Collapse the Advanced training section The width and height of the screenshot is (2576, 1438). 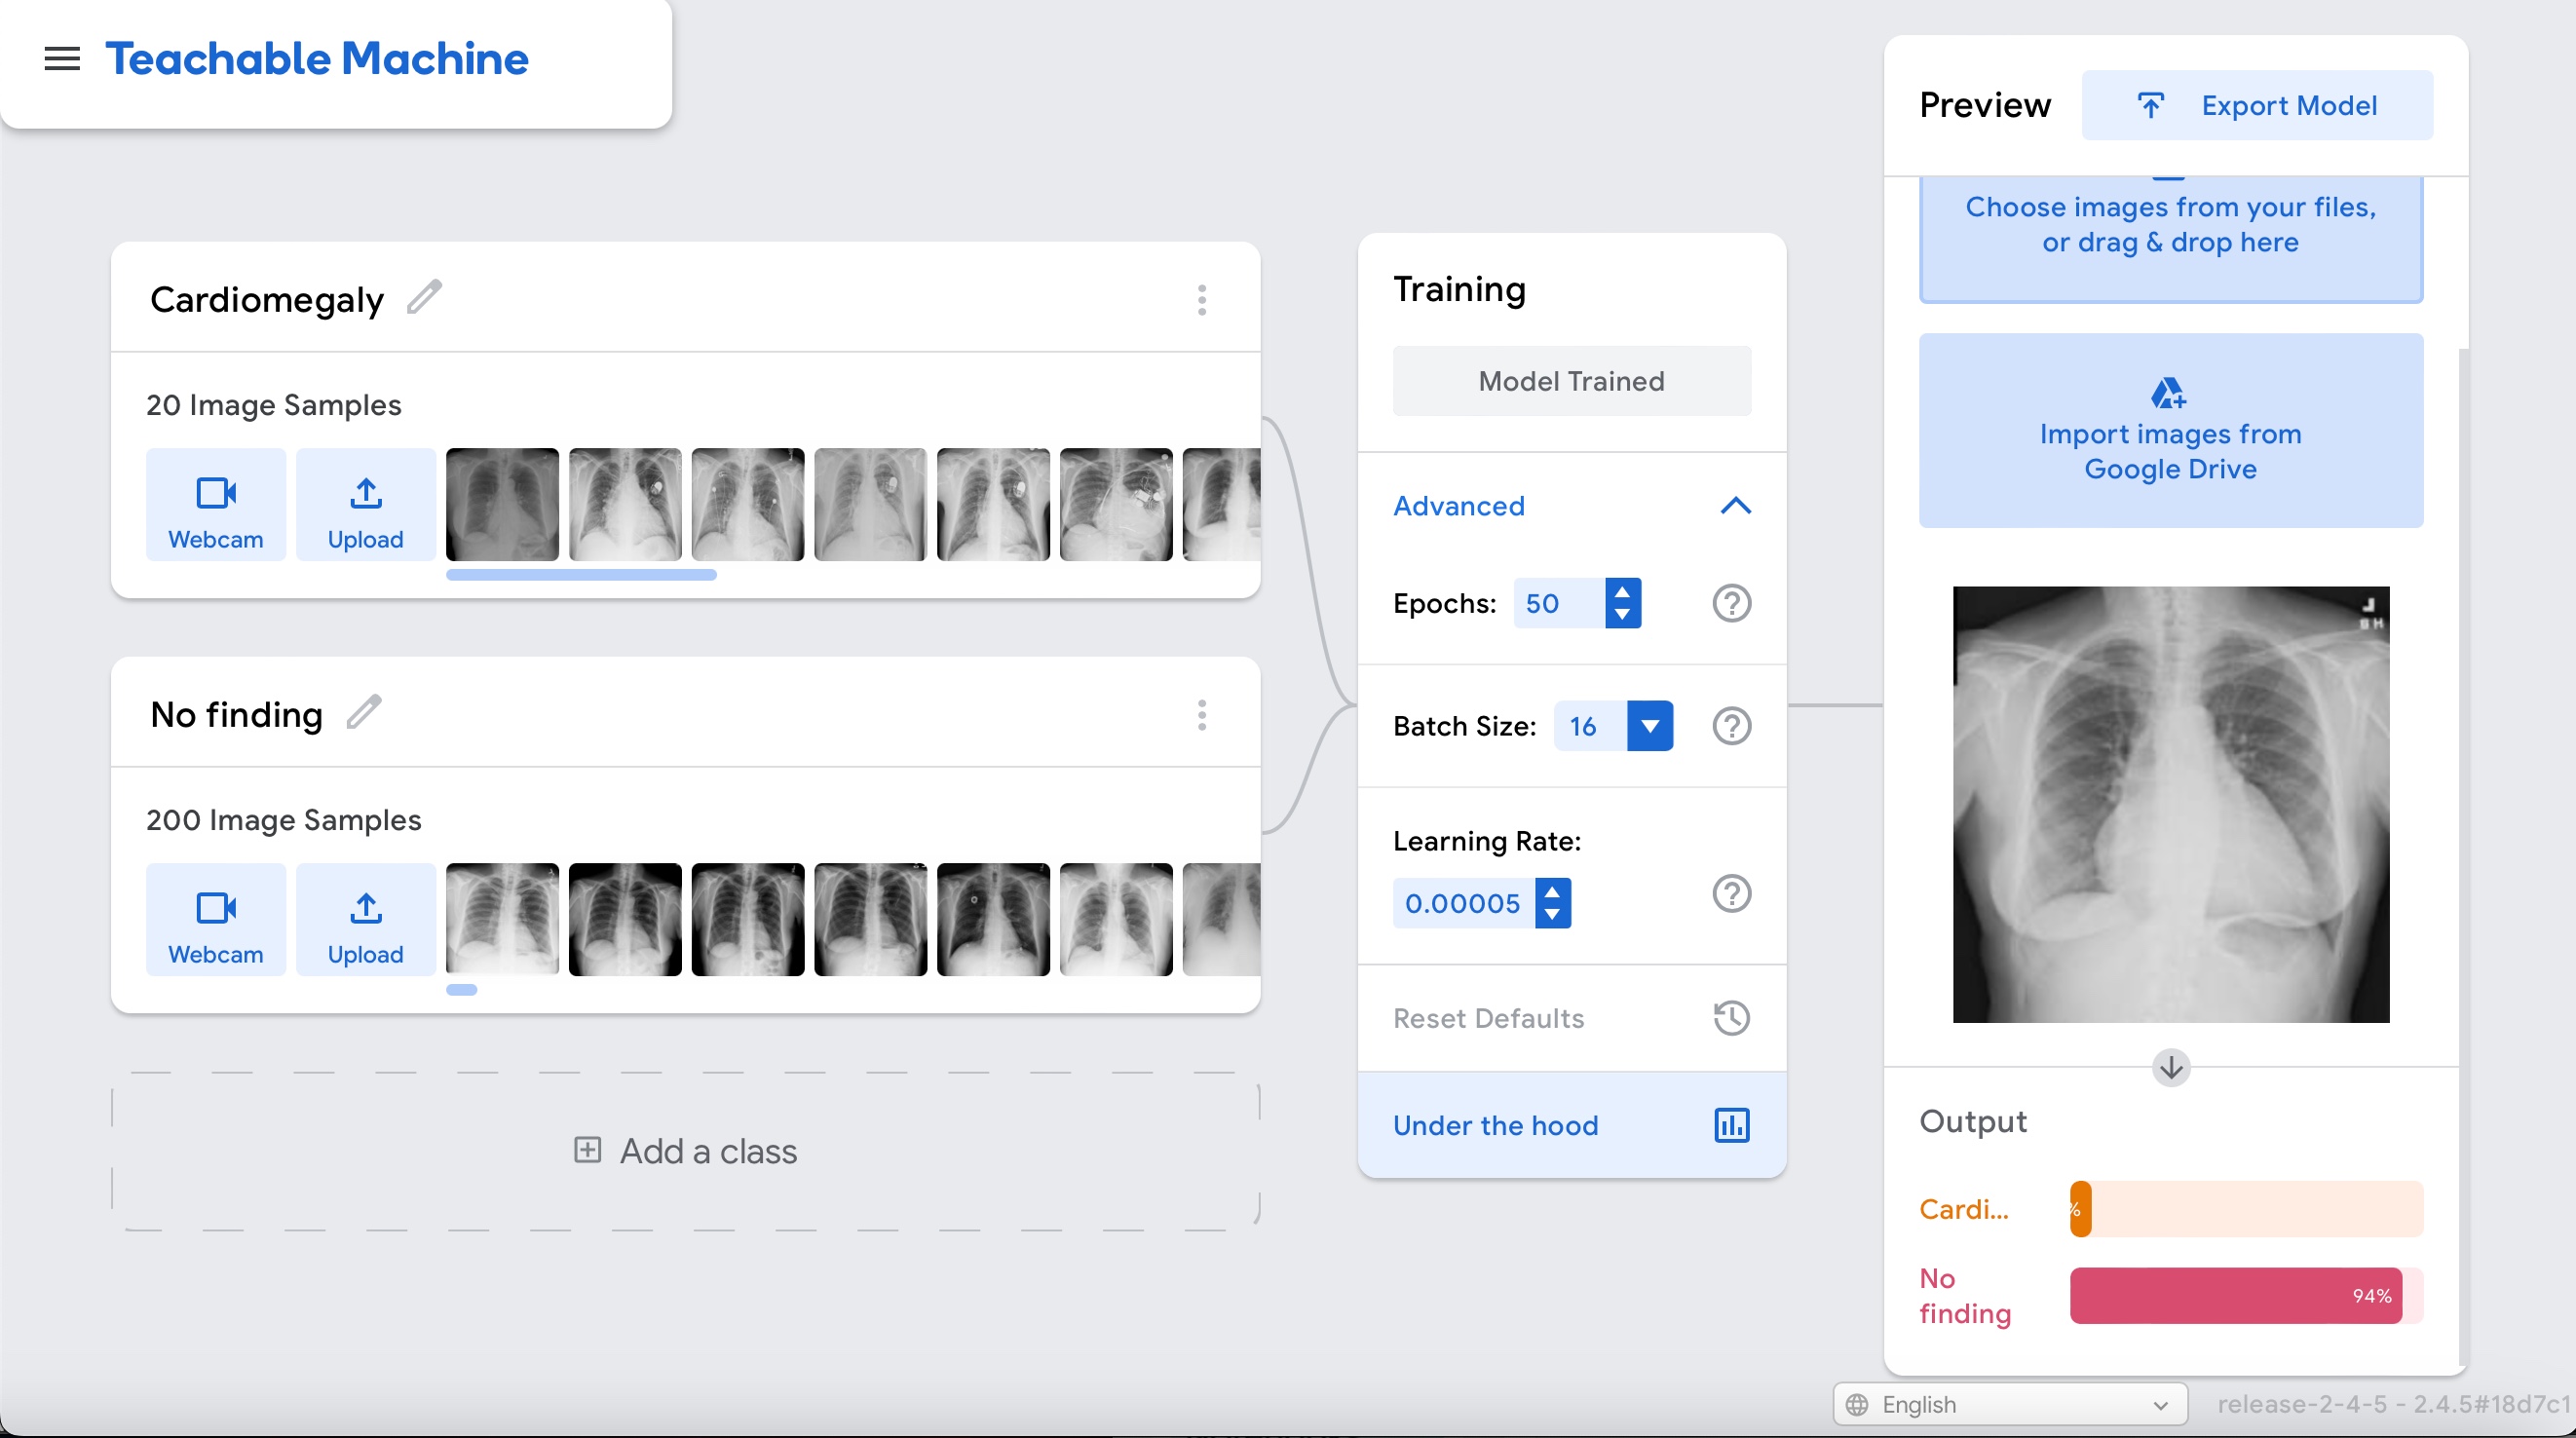1735,506
